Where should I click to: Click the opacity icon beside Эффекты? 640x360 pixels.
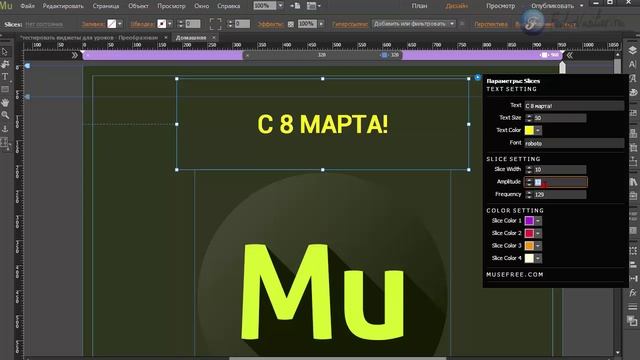291,24
